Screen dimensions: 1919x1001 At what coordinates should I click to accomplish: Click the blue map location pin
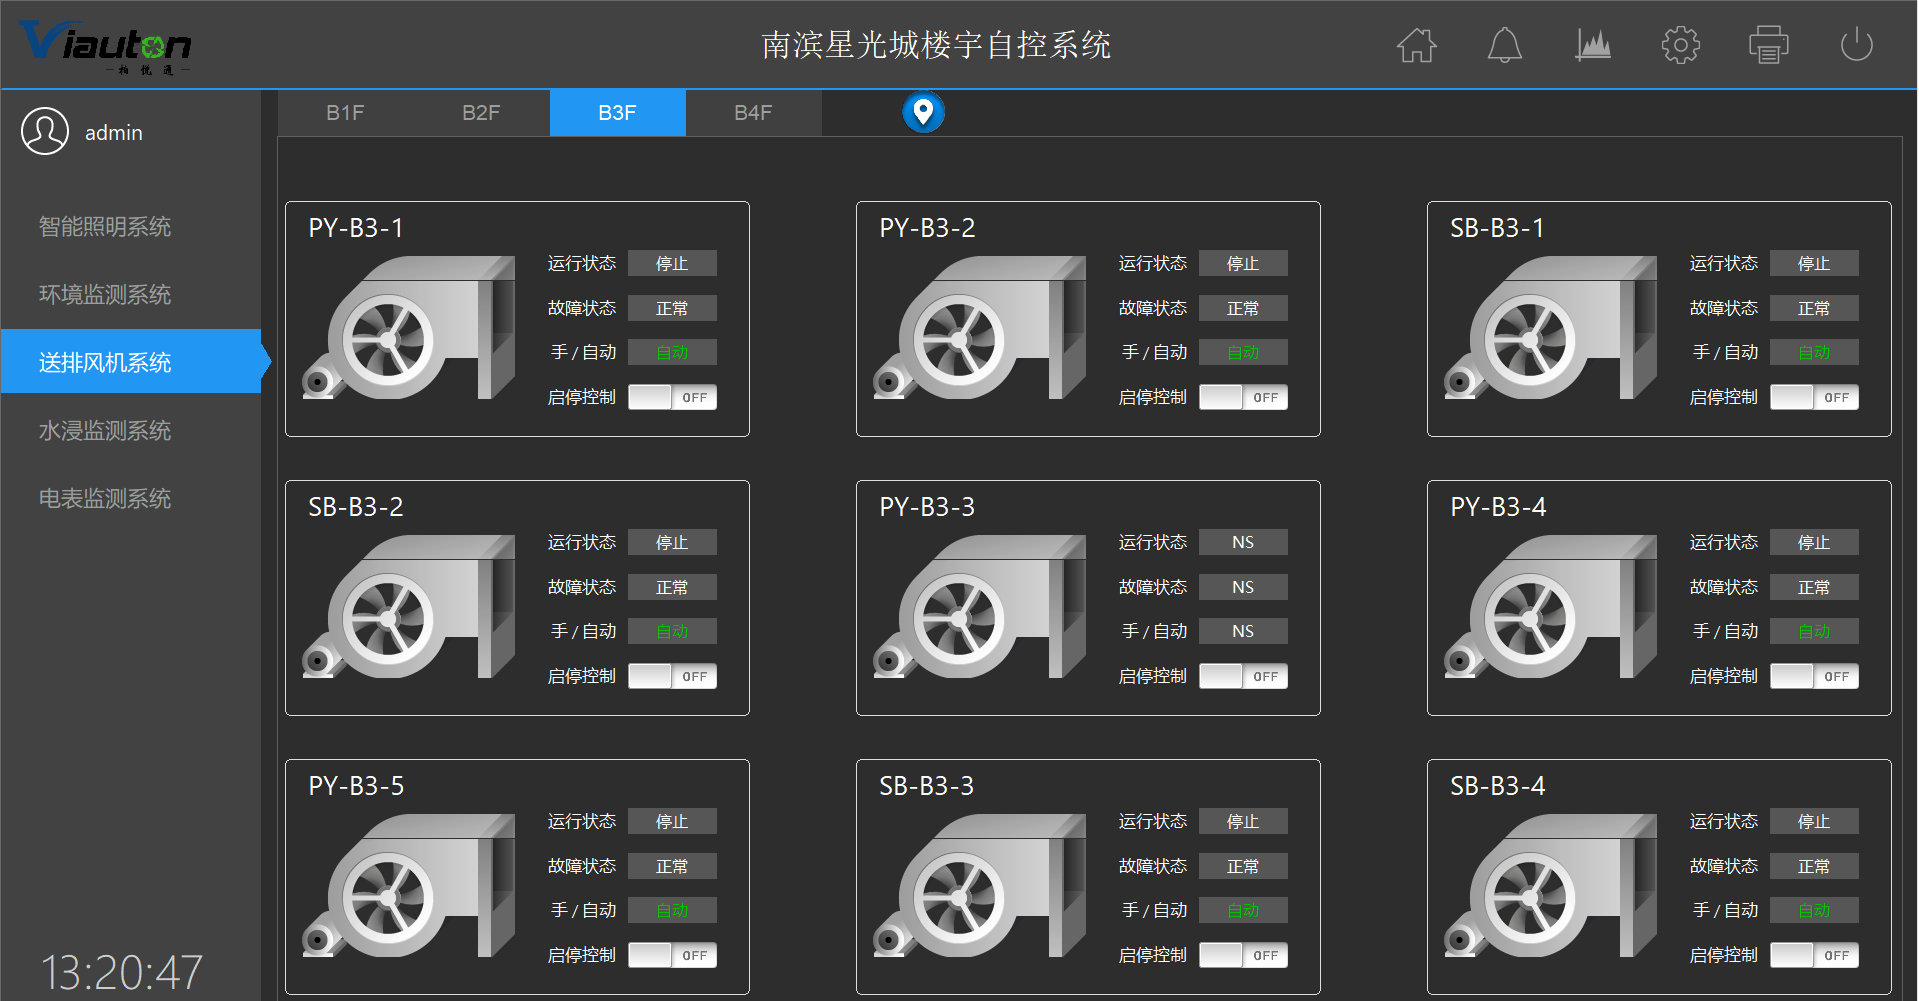pyautogui.click(x=923, y=112)
